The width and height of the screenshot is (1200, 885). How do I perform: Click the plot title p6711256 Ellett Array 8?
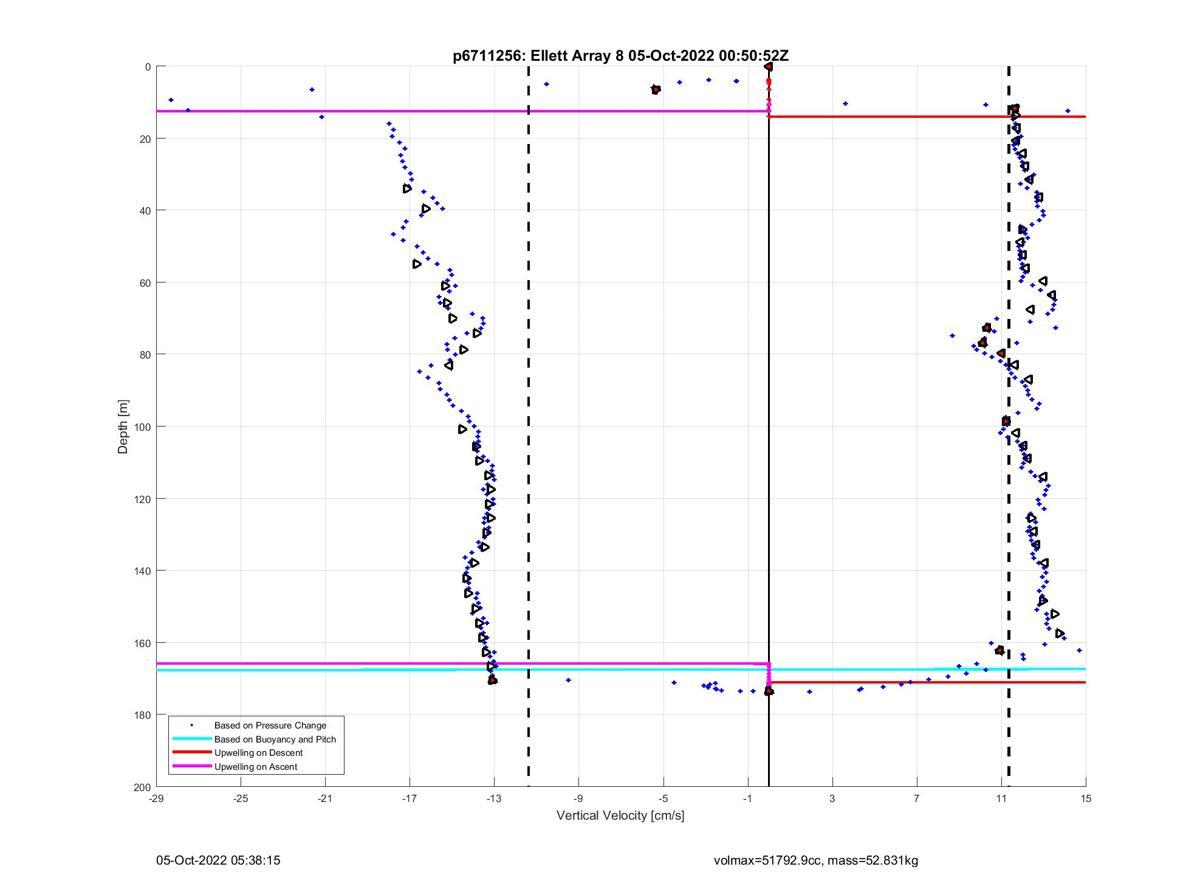tap(620, 56)
